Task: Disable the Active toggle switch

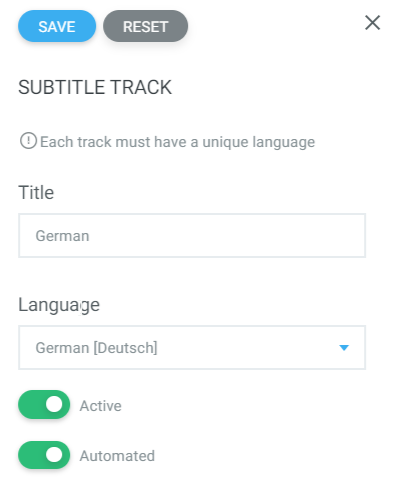Action: click(x=44, y=405)
